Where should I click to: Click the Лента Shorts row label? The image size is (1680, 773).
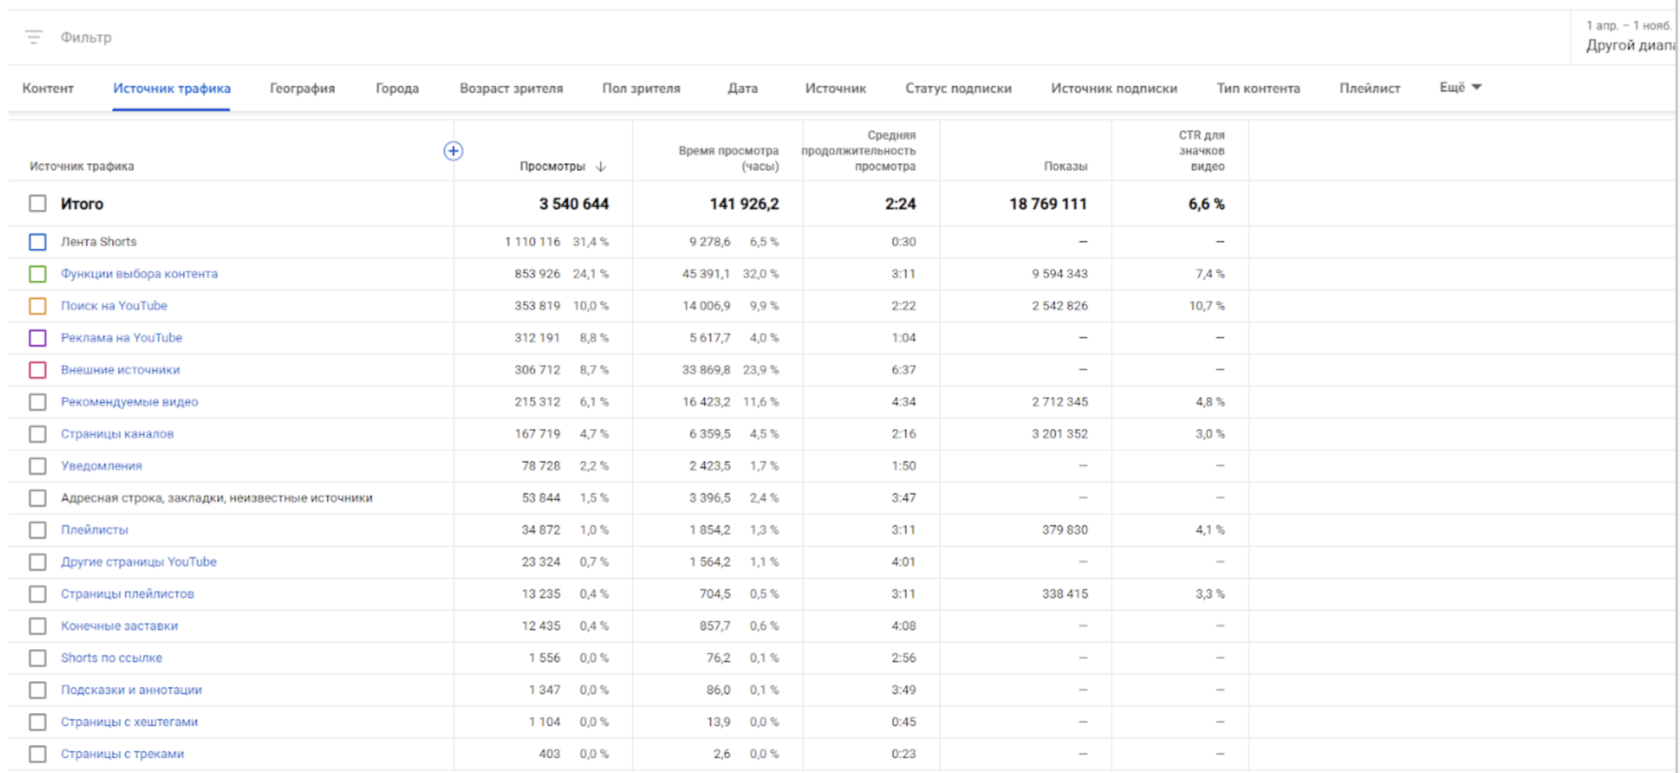[98, 242]
